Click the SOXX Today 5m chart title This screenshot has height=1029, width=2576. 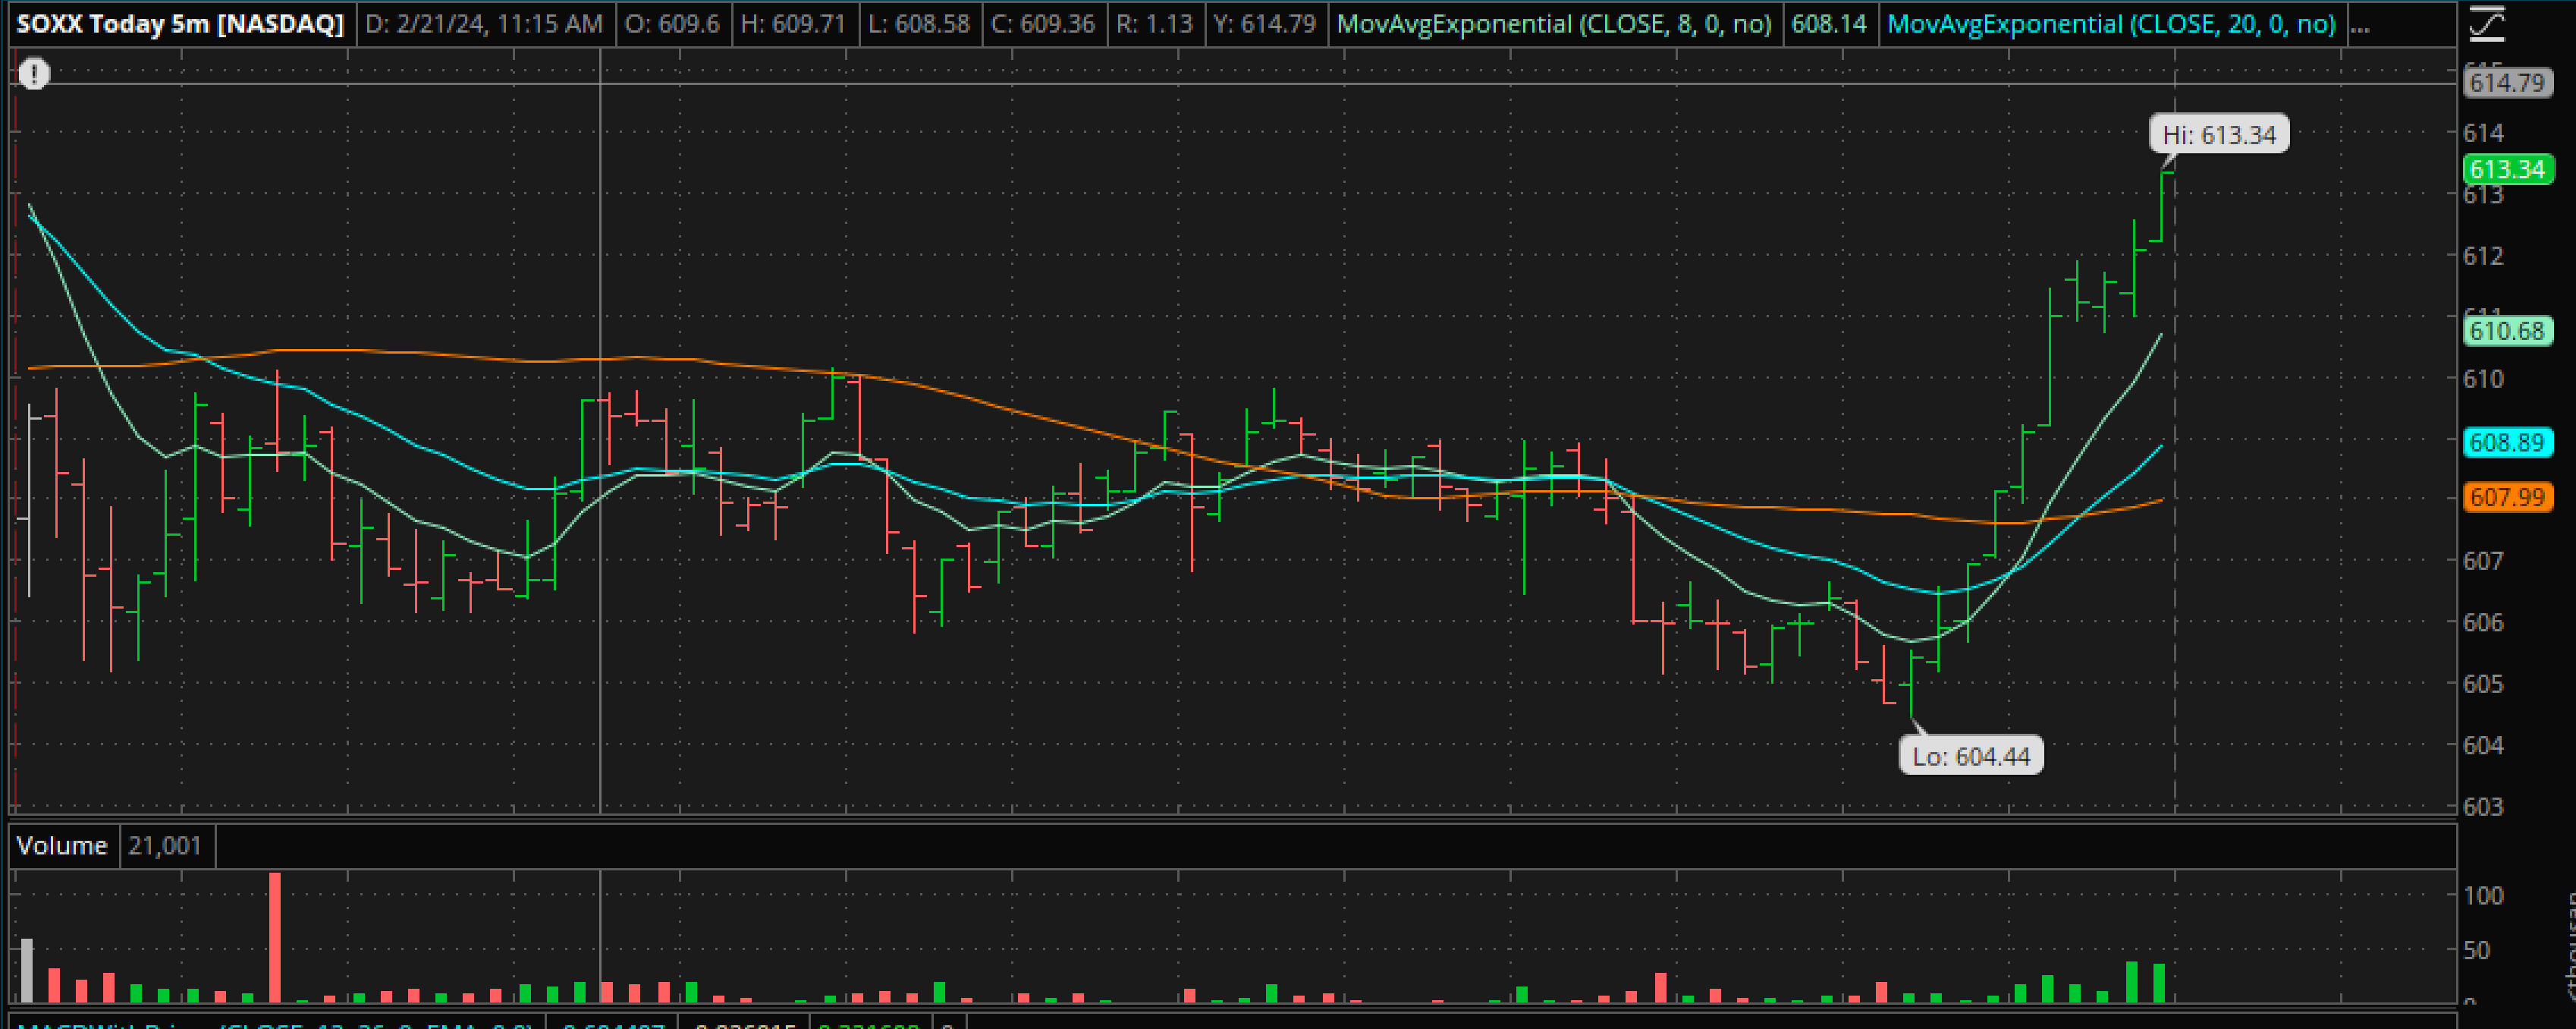coord(180,24)
